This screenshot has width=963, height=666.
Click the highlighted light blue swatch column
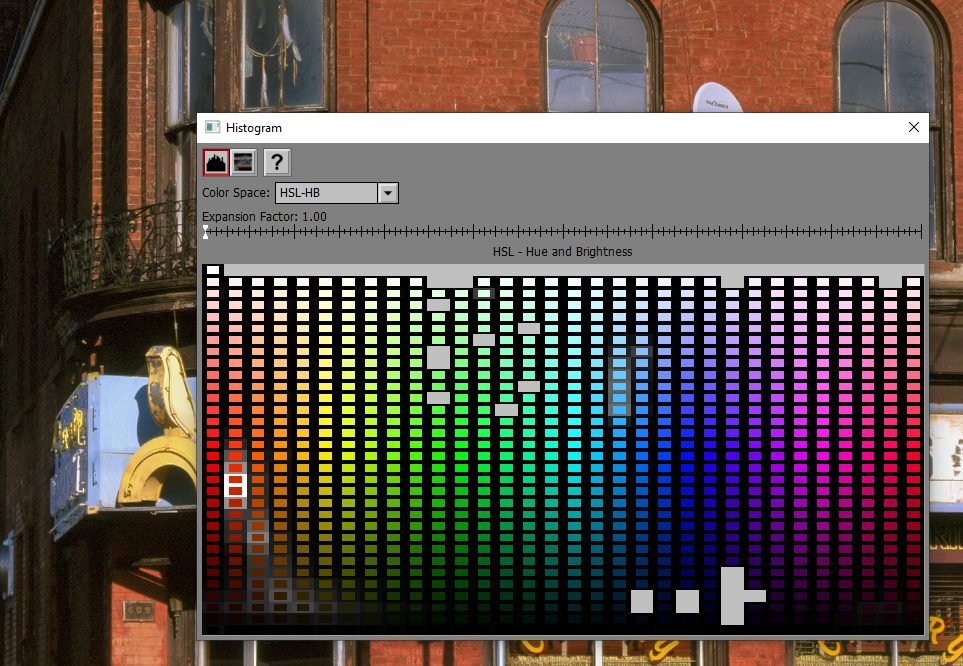point(619,380)
